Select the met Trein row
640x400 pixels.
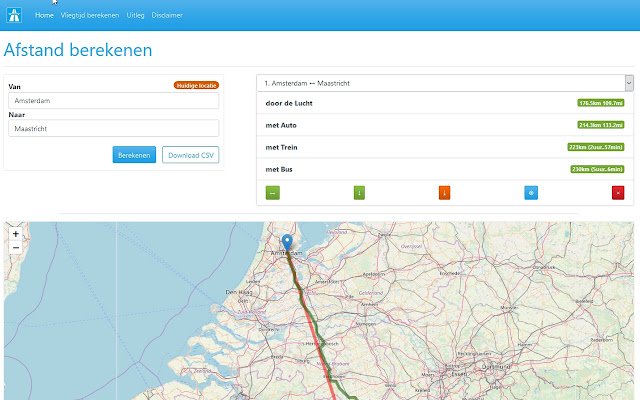(x=444, y=147)
